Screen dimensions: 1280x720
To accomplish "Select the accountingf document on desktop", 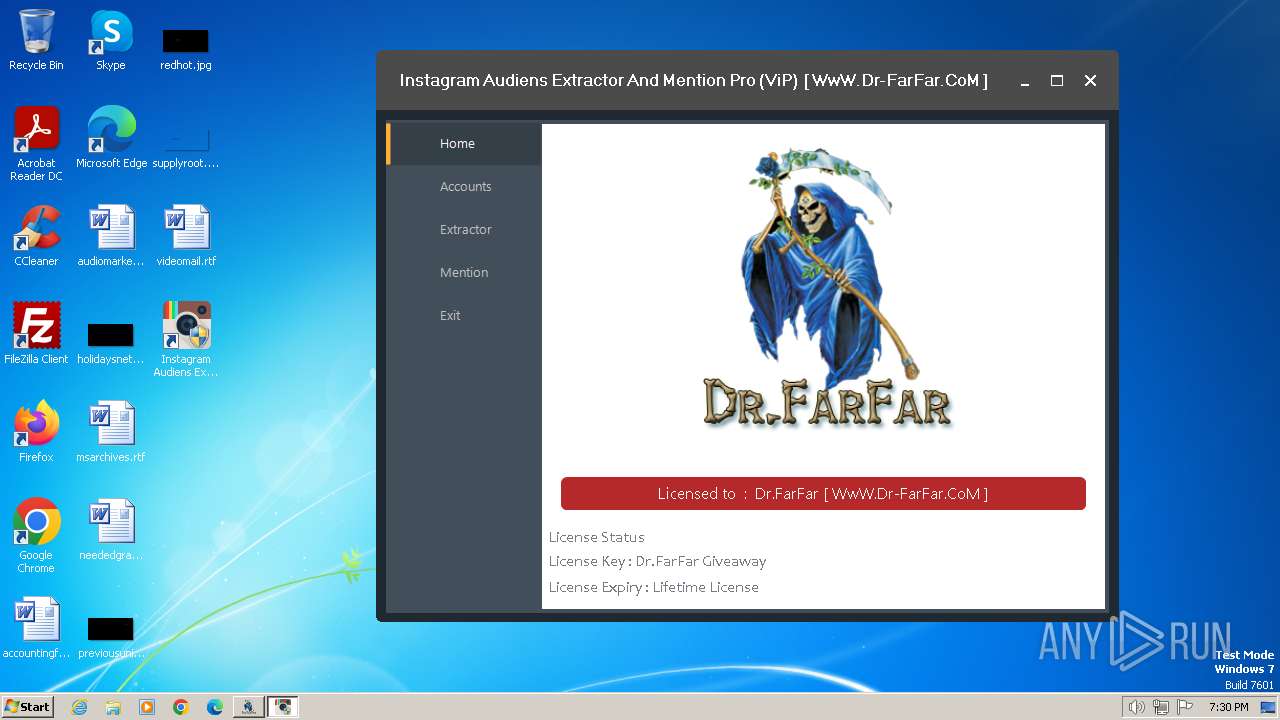I will pos(36,629).
